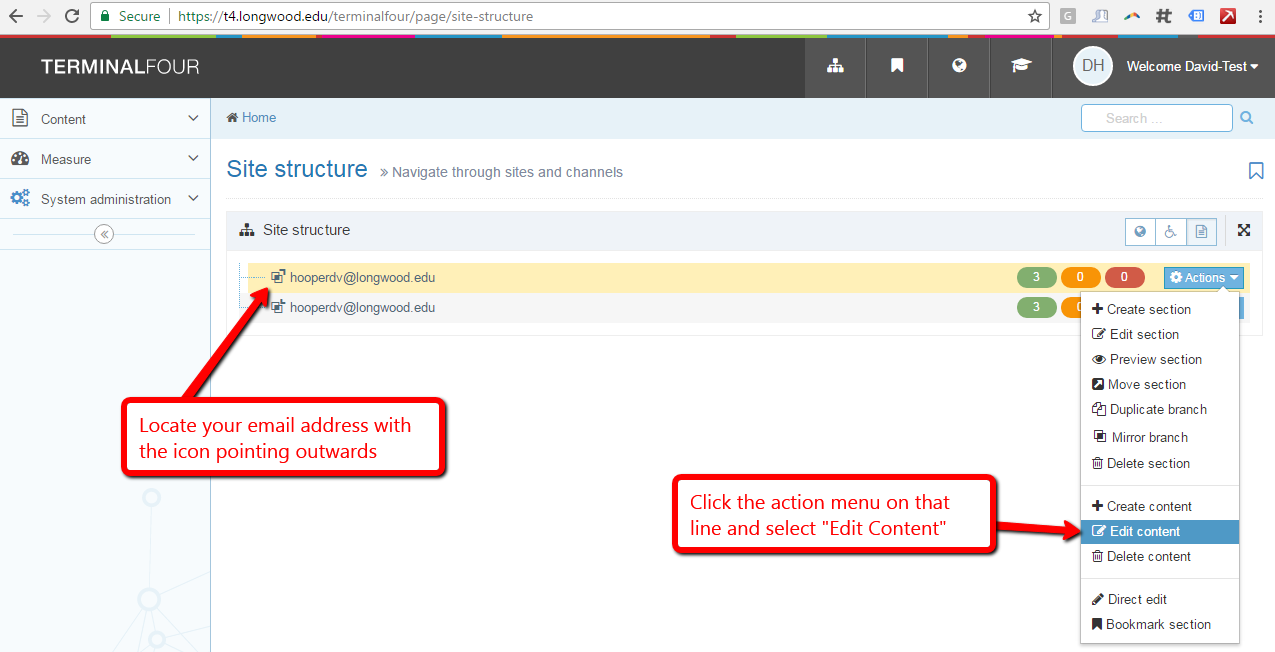
Task: Expand the Site structure panel to fullscreen
Action: [x=1244, y=230]
